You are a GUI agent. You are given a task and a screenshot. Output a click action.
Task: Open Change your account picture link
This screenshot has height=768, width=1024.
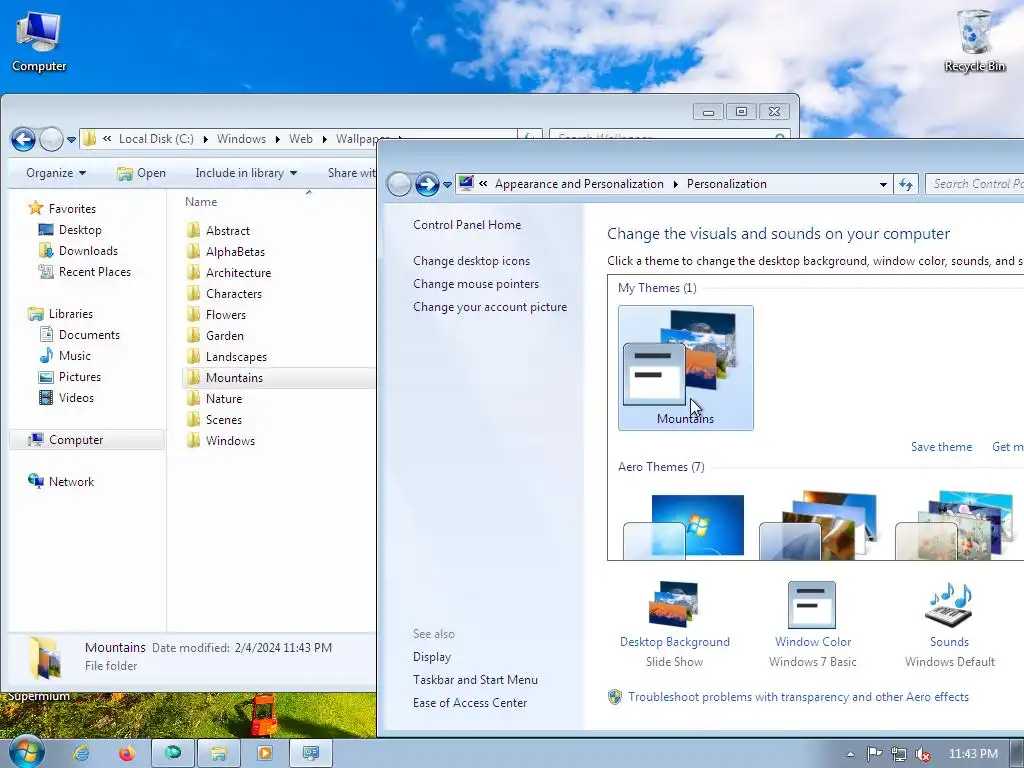(x=490, y=307)
